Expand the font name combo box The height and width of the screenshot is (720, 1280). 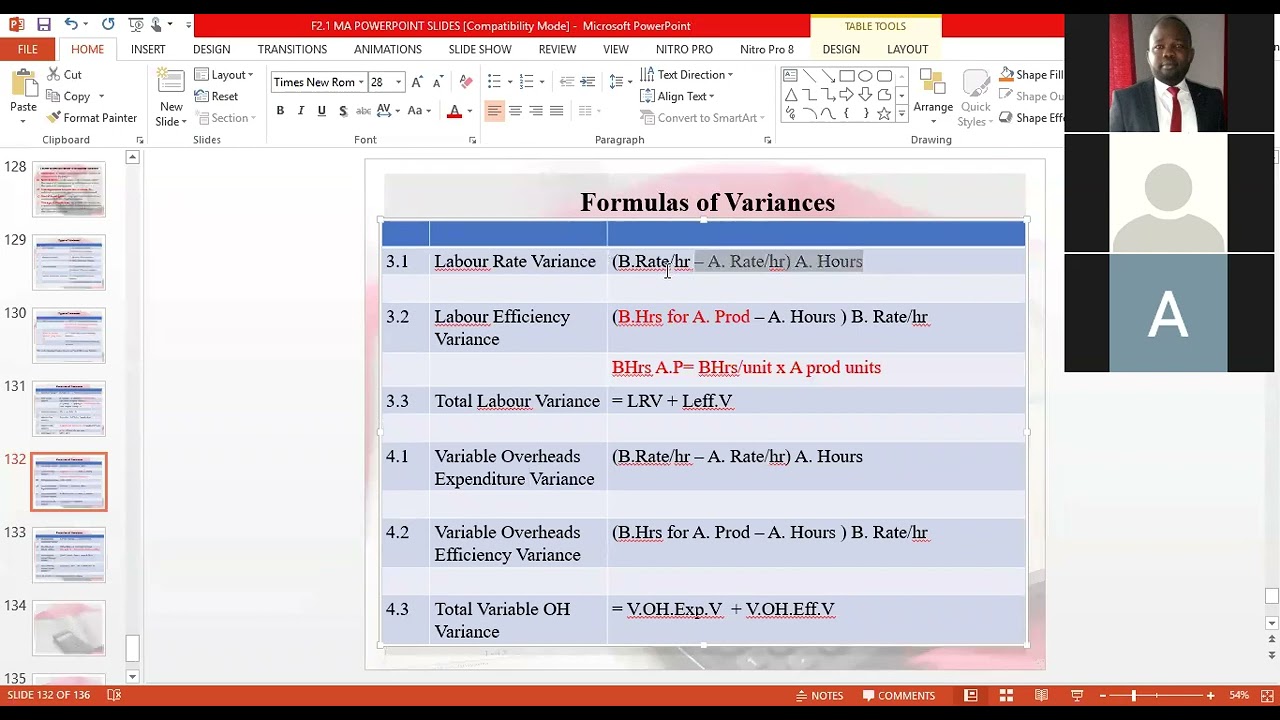pos(361,82)
